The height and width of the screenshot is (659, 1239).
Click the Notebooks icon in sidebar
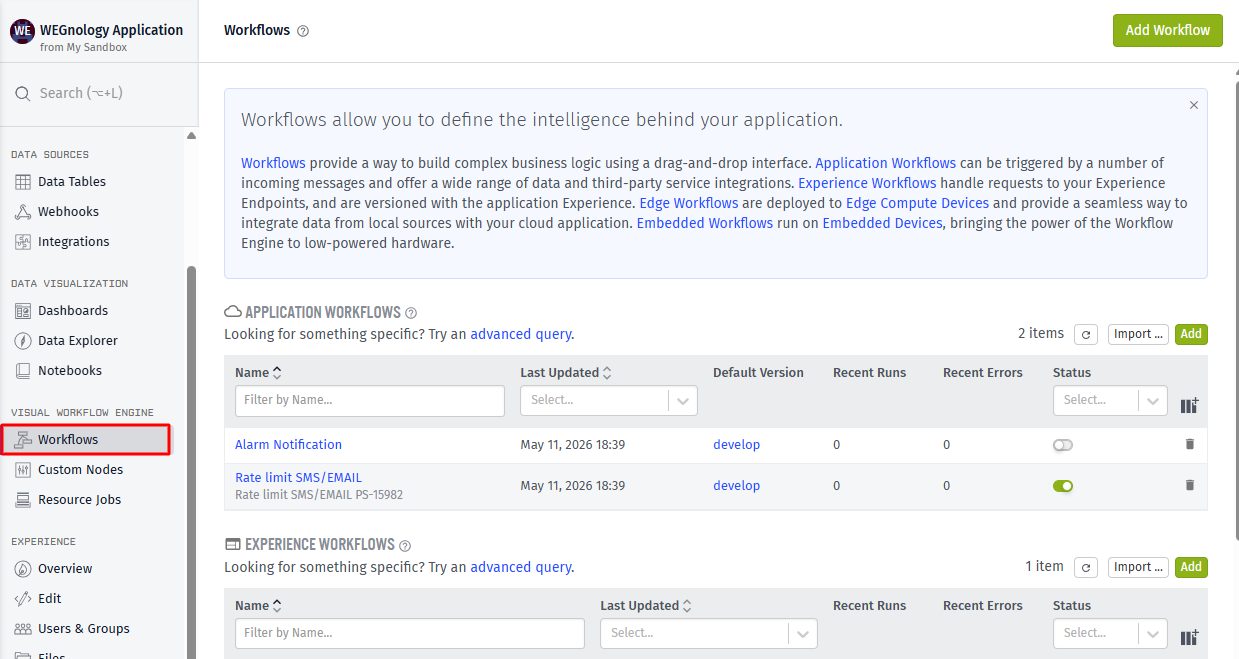22,371
